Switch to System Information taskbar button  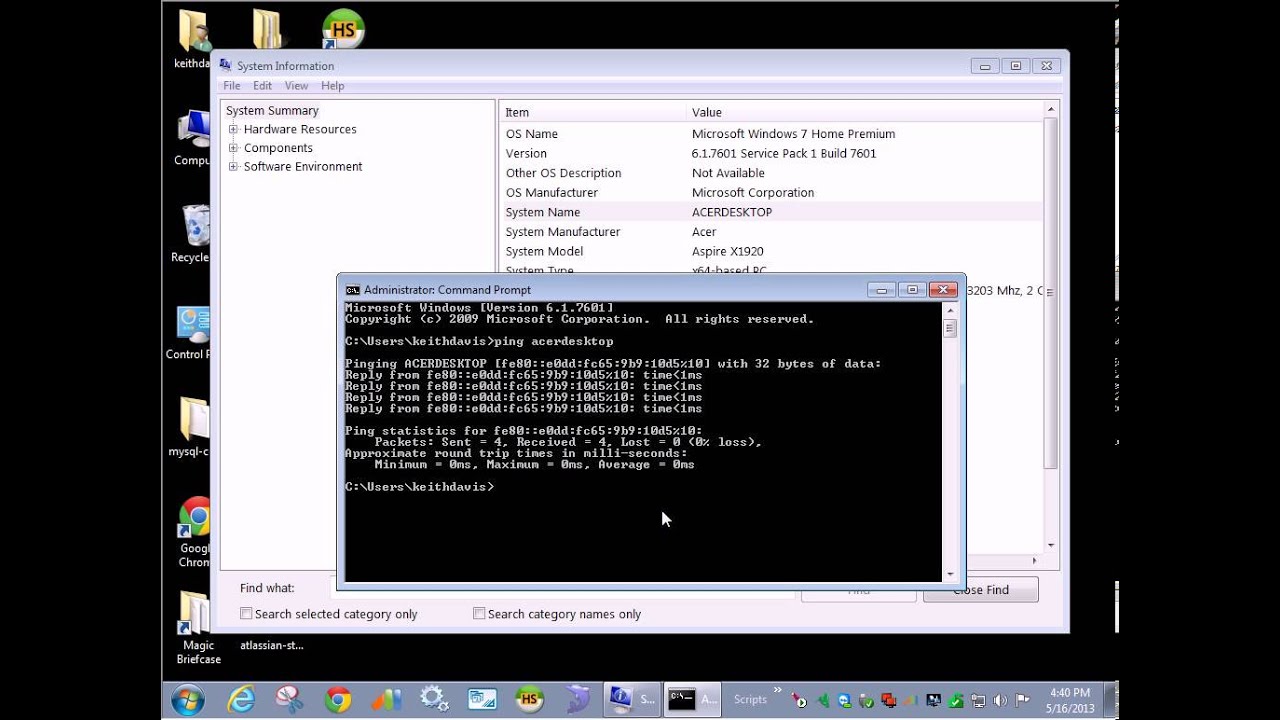click(x=632, y=699)
